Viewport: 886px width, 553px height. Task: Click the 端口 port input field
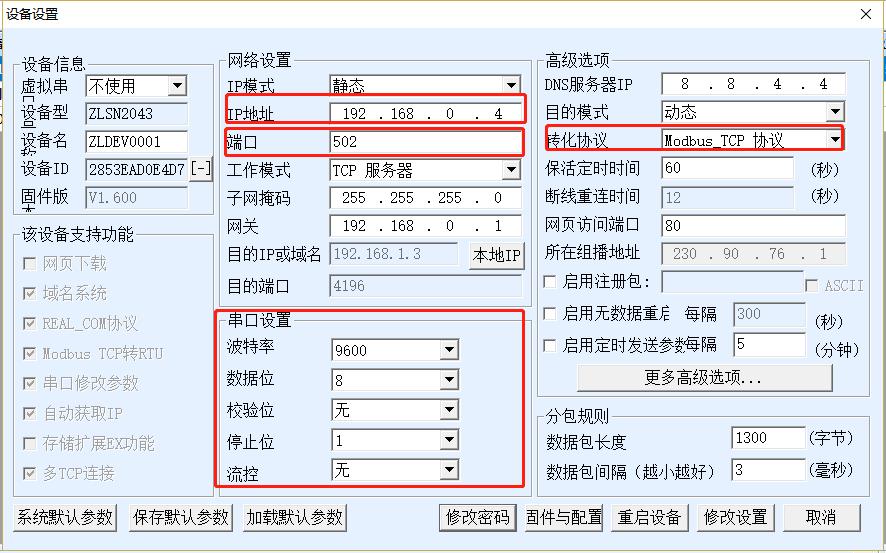click(424, 142)
